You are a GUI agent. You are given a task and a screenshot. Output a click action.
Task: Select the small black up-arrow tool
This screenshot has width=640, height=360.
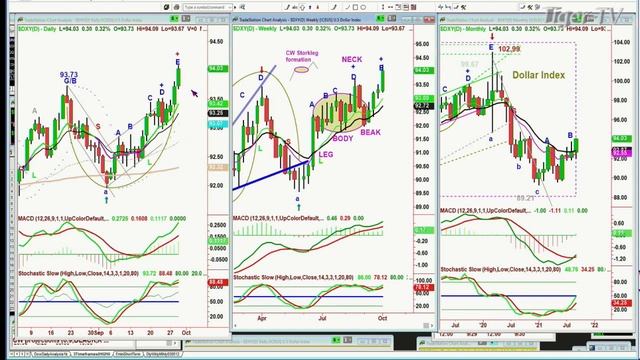(310, 7)
